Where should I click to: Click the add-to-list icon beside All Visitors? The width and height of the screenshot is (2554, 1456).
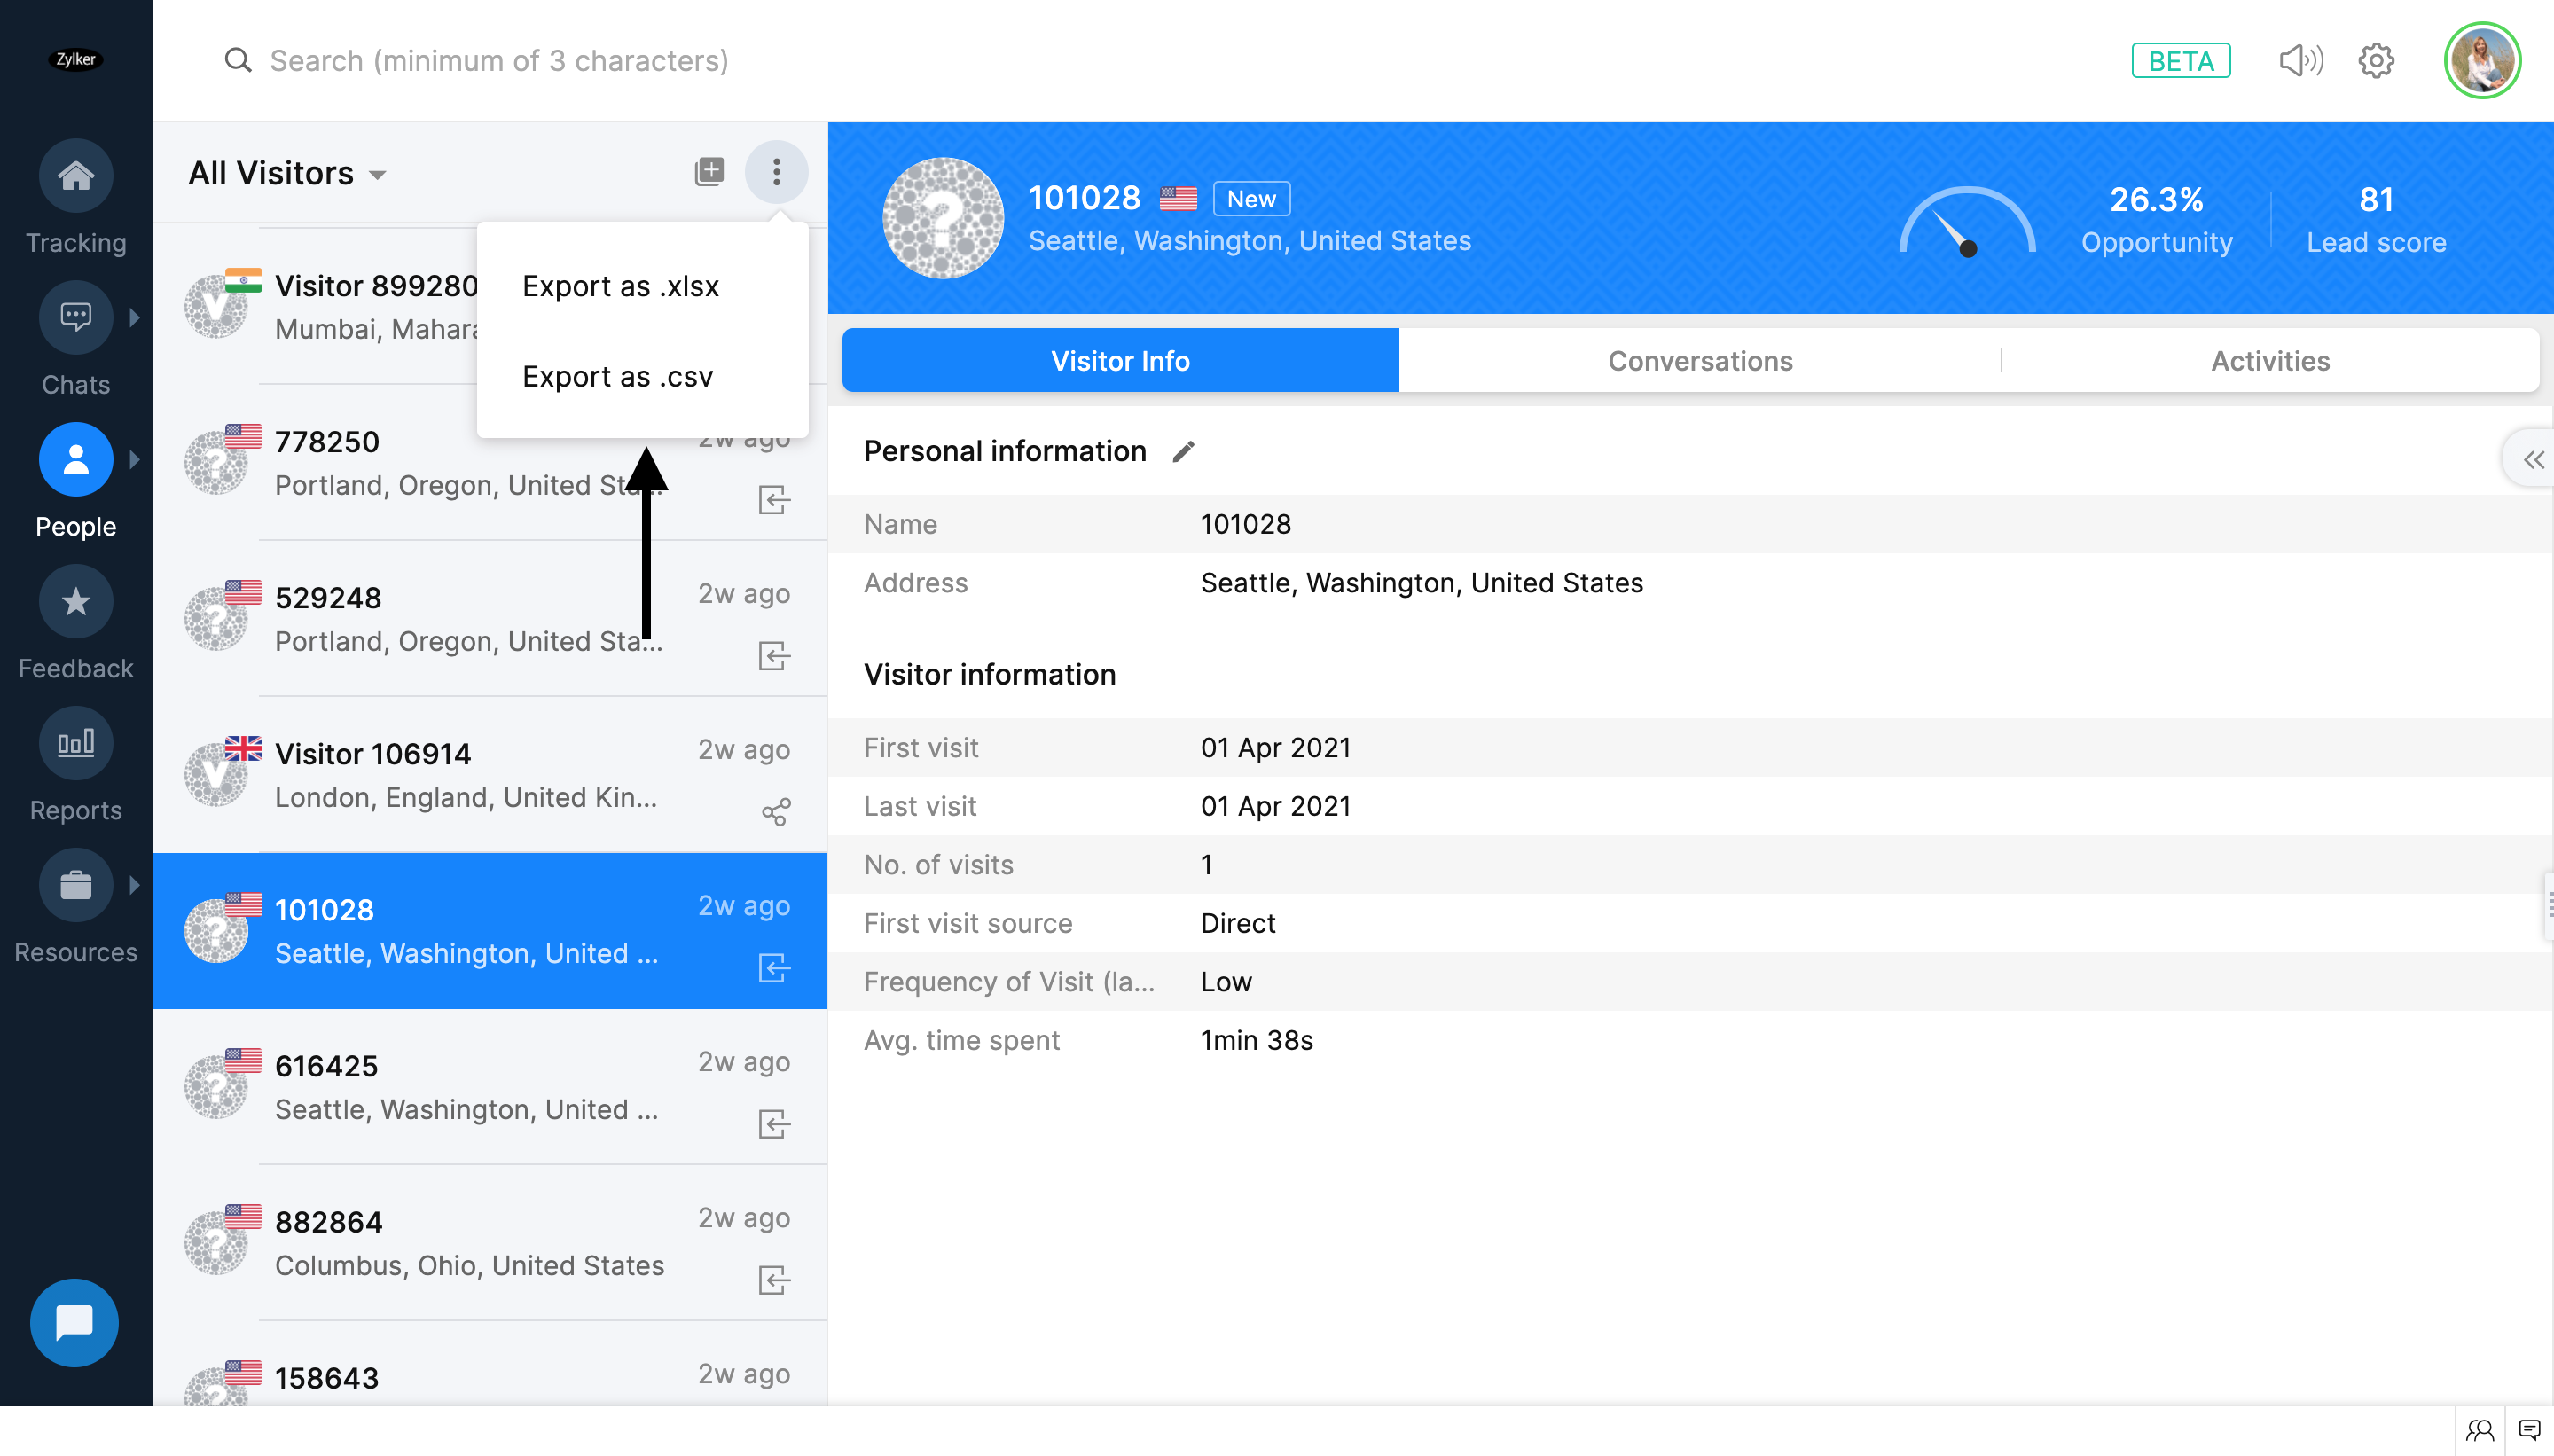709,172
